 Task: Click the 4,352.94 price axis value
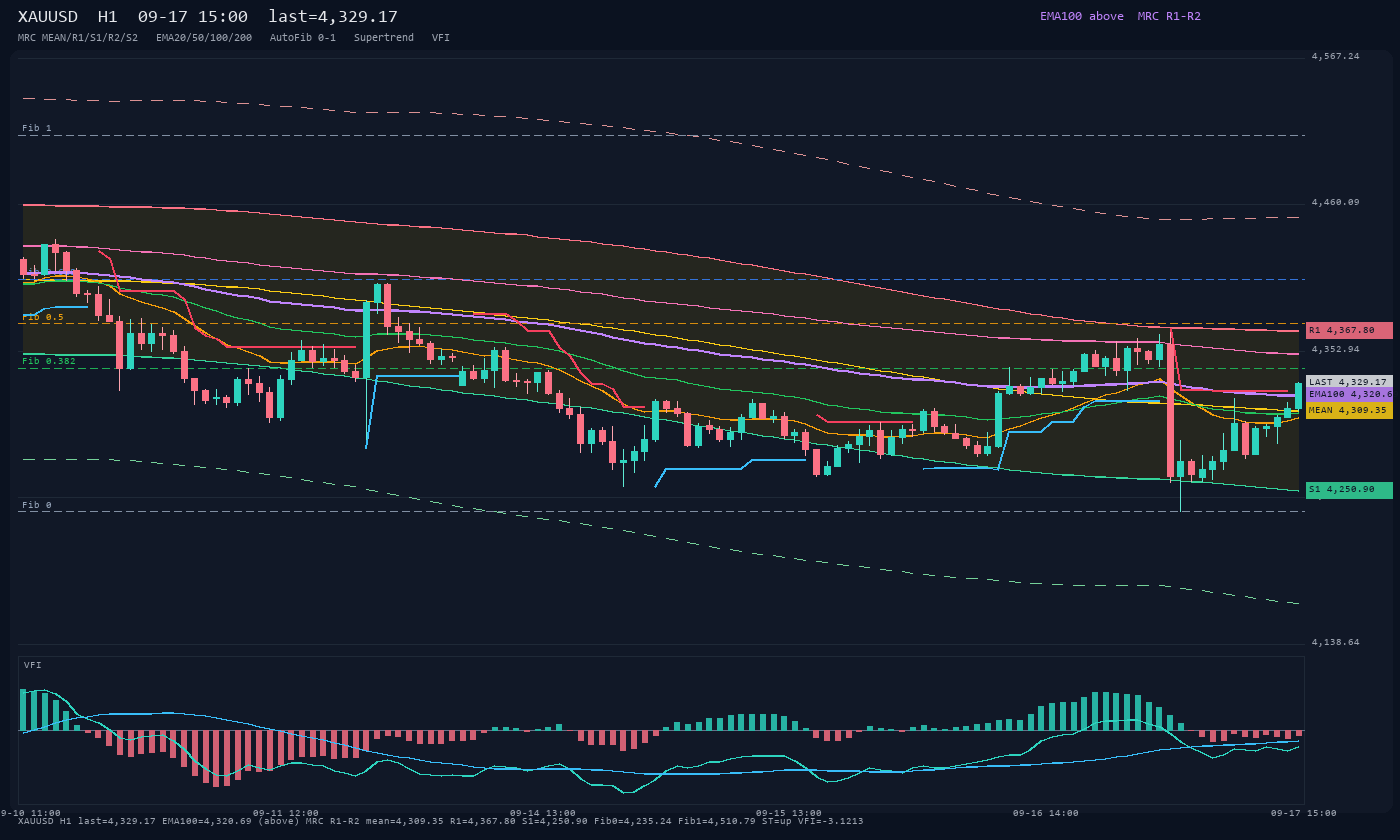1336,349
